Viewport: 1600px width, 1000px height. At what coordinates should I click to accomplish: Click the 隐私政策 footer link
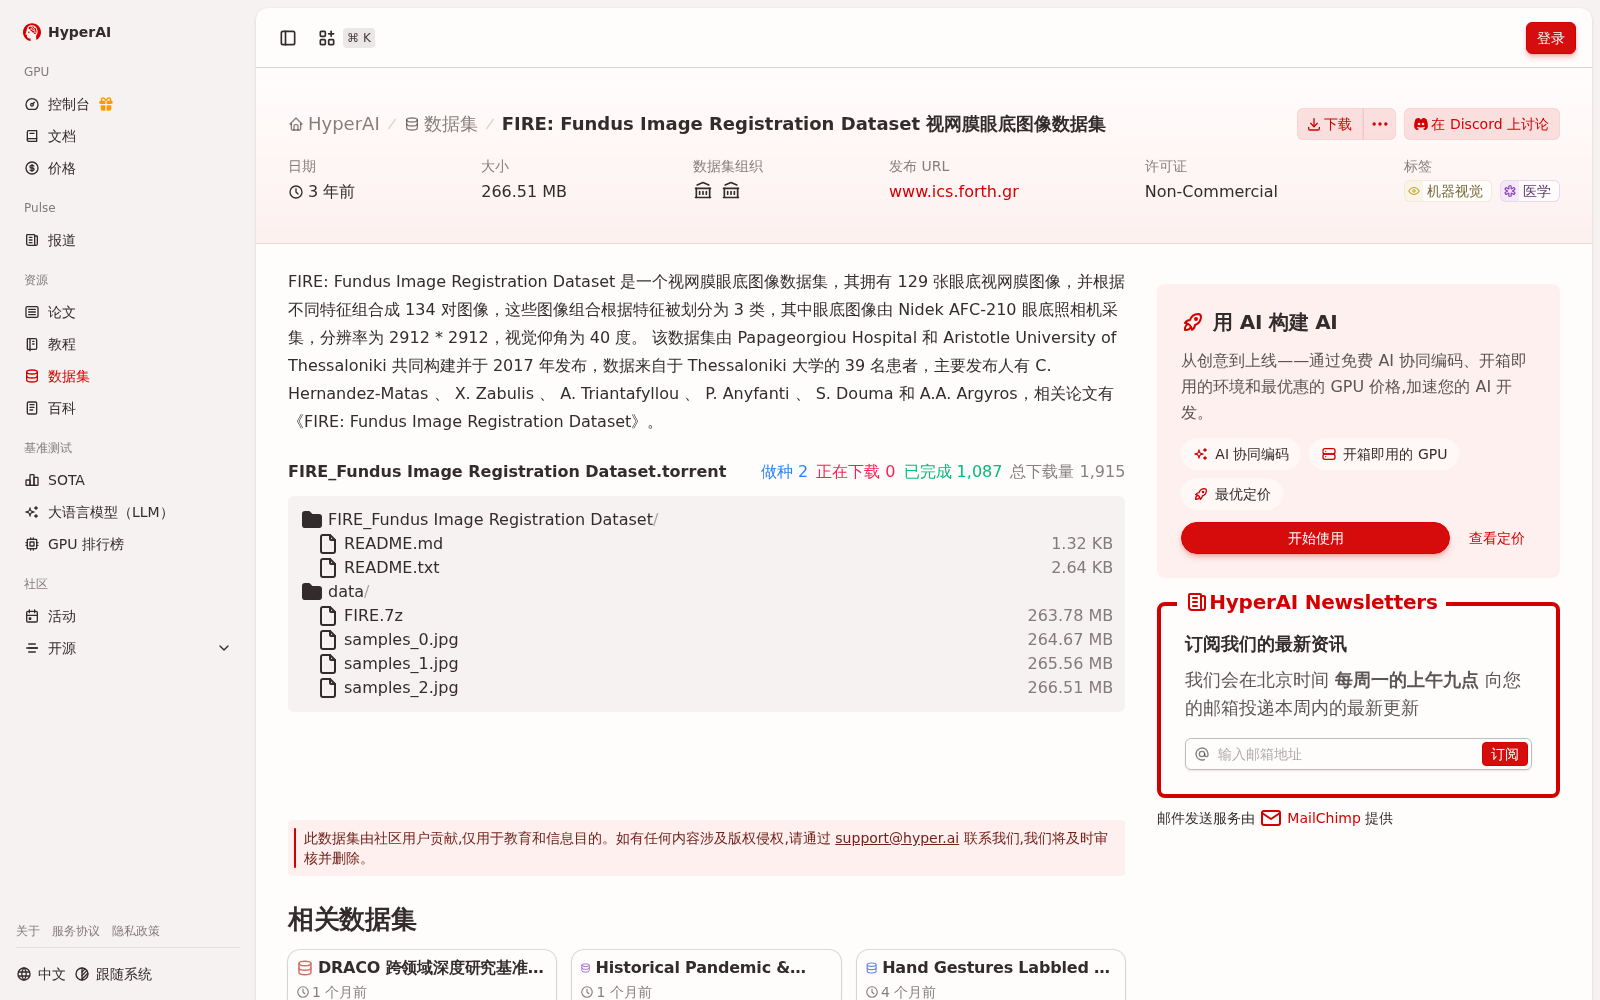[x=136, y=931]
